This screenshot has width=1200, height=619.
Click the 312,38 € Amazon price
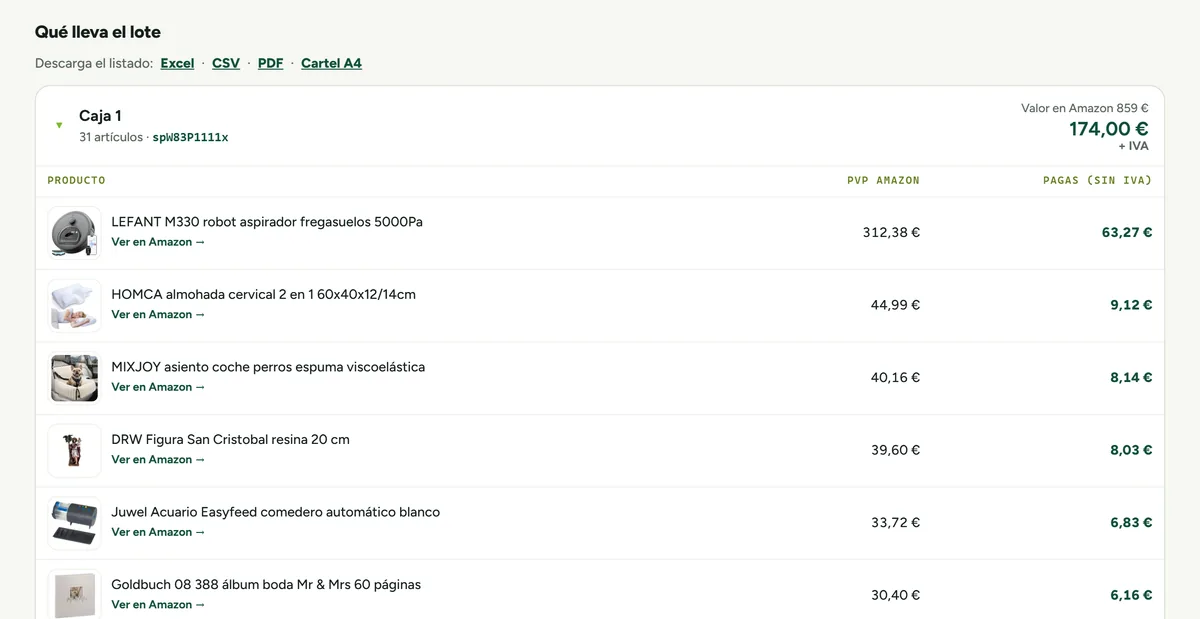891,232
